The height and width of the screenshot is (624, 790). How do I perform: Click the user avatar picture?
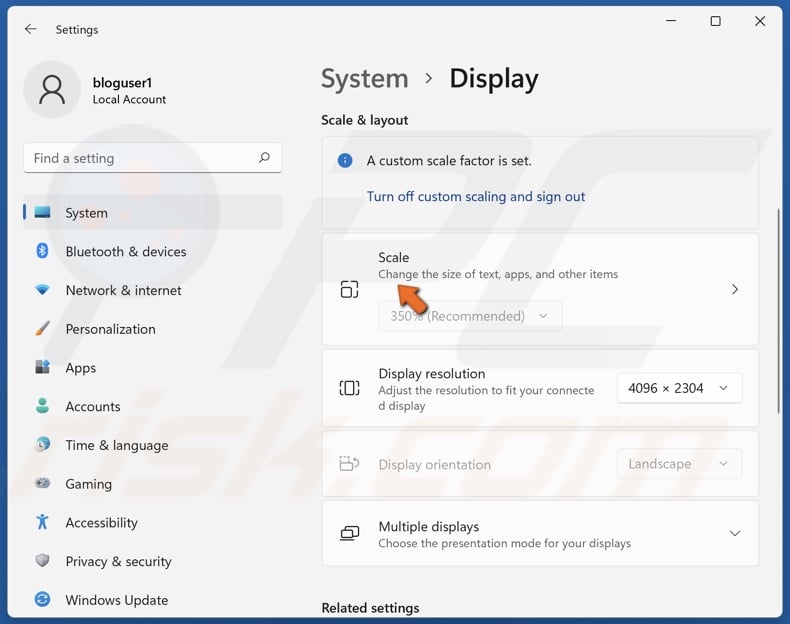click(x=52, y=90)
